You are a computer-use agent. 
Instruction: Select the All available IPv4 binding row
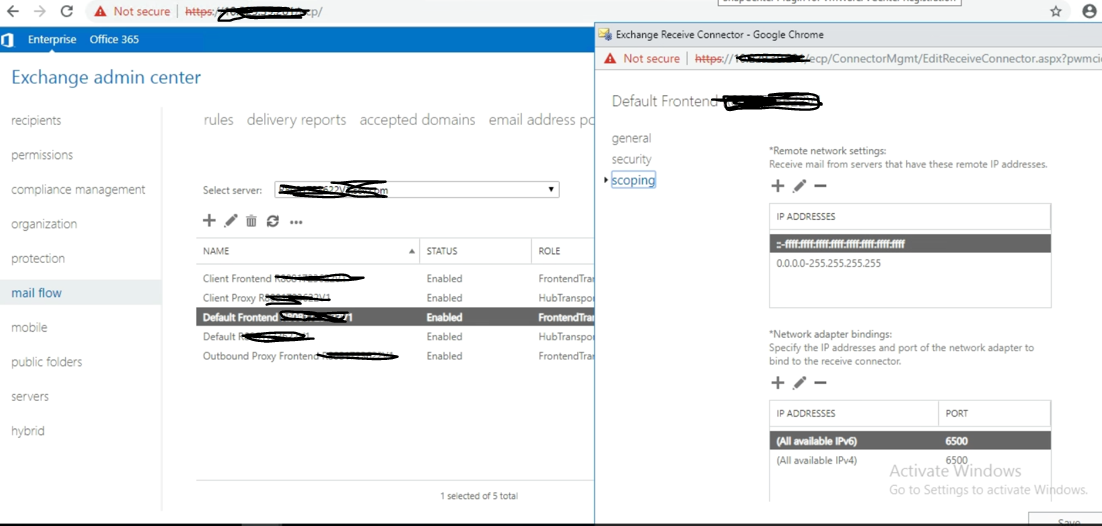910,461
